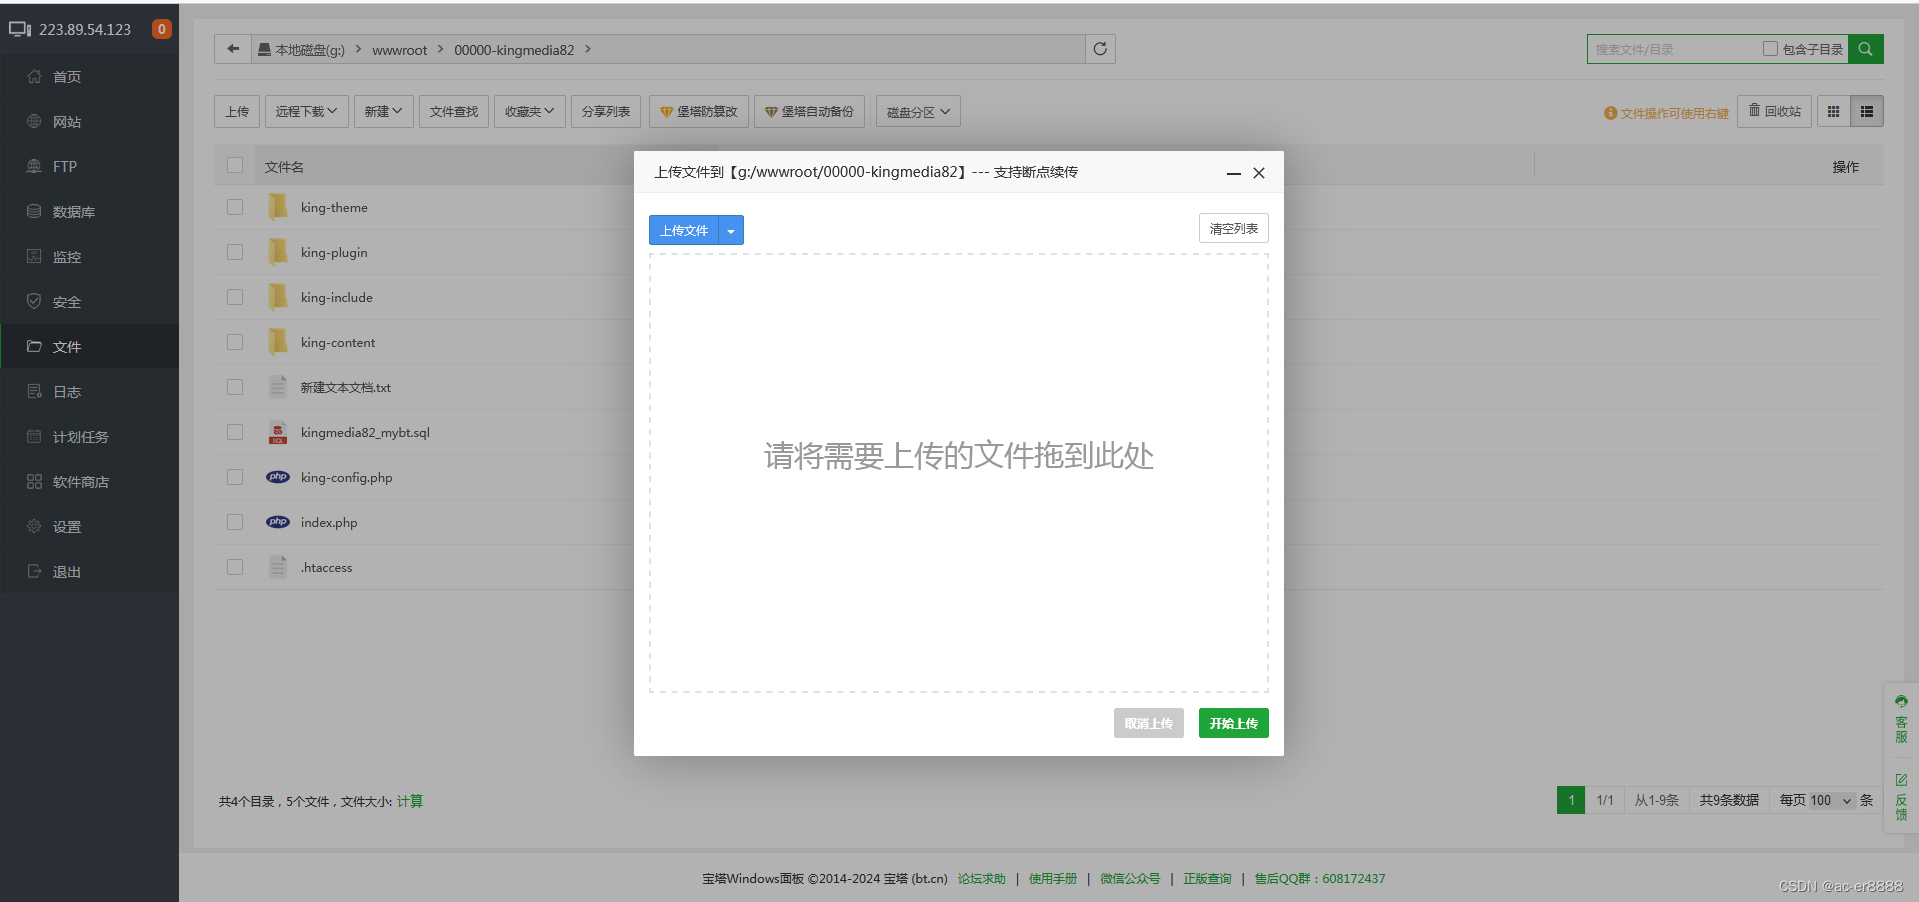Image resolution: width=1919 pixels, height=902 pixels.
Task: Click the local disk 本地磁盘(g:) breadcrumb
Action: pyautogui.click(x=301, y=50)
